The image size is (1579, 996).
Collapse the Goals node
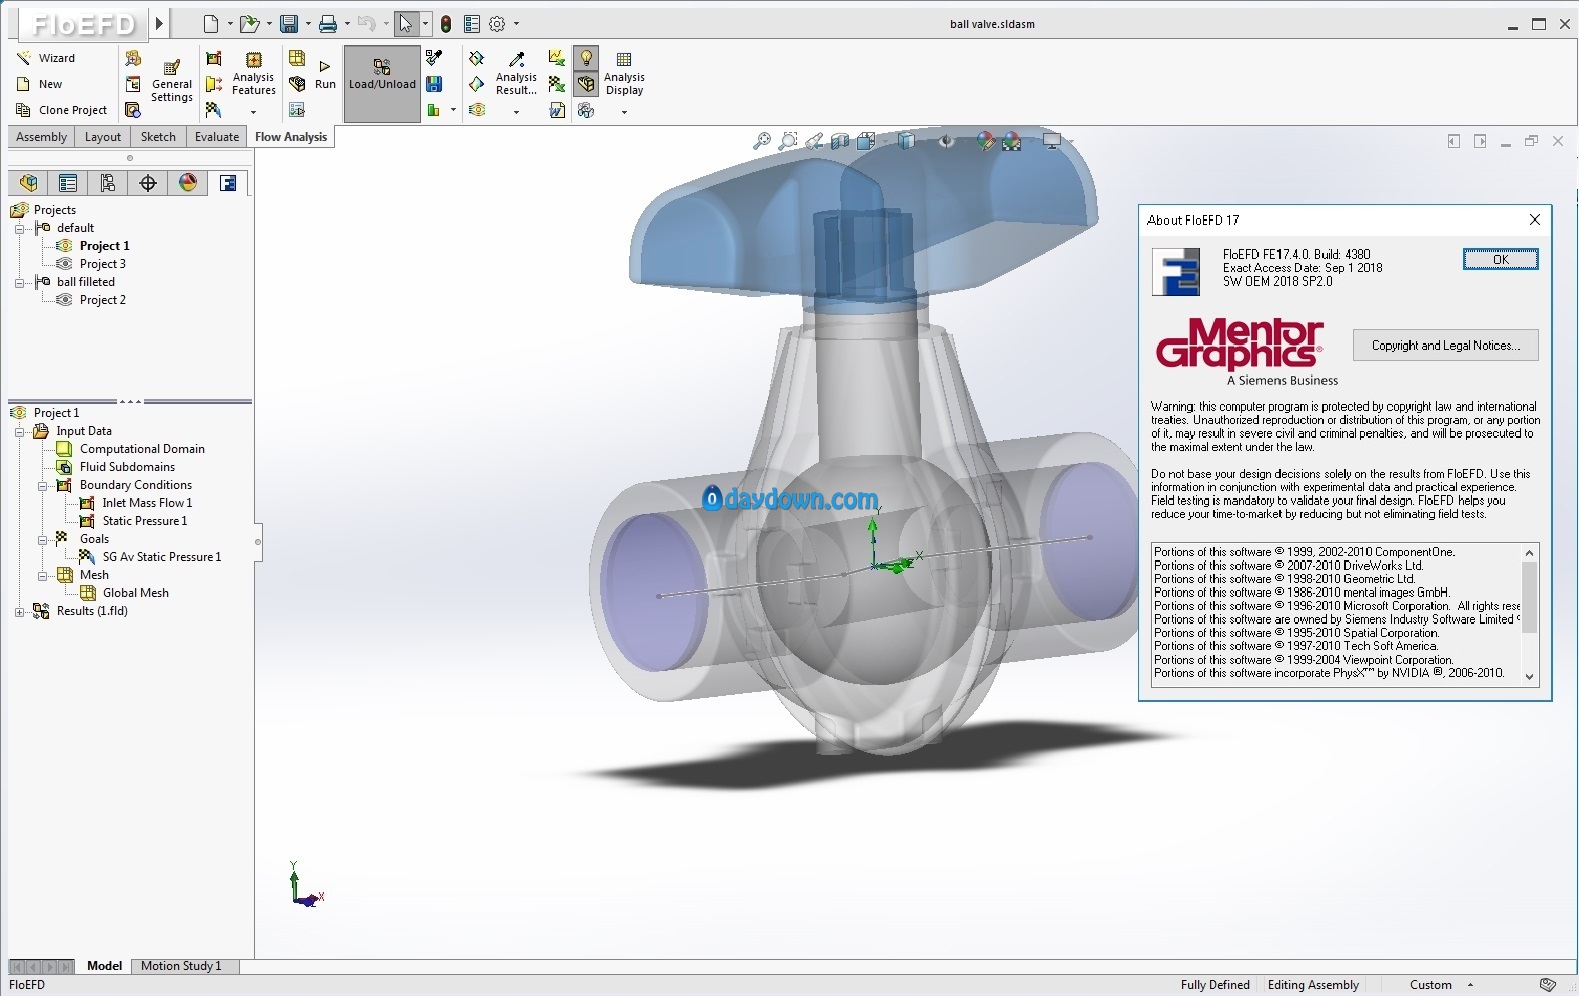42,540
